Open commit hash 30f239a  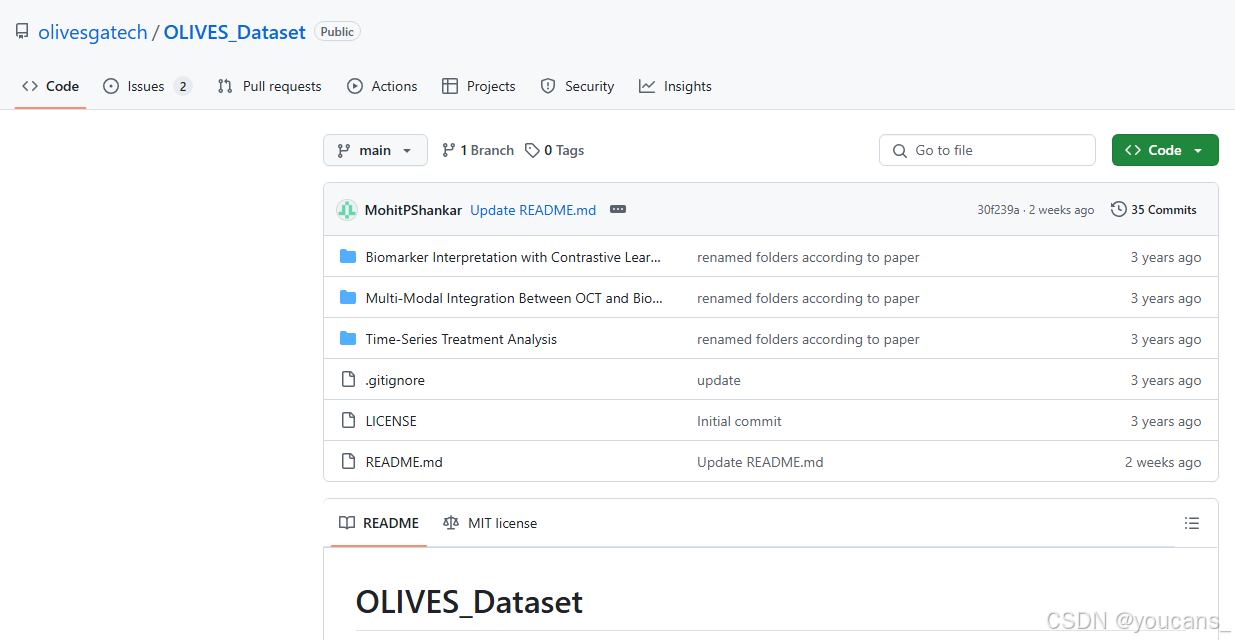point(998,210)
